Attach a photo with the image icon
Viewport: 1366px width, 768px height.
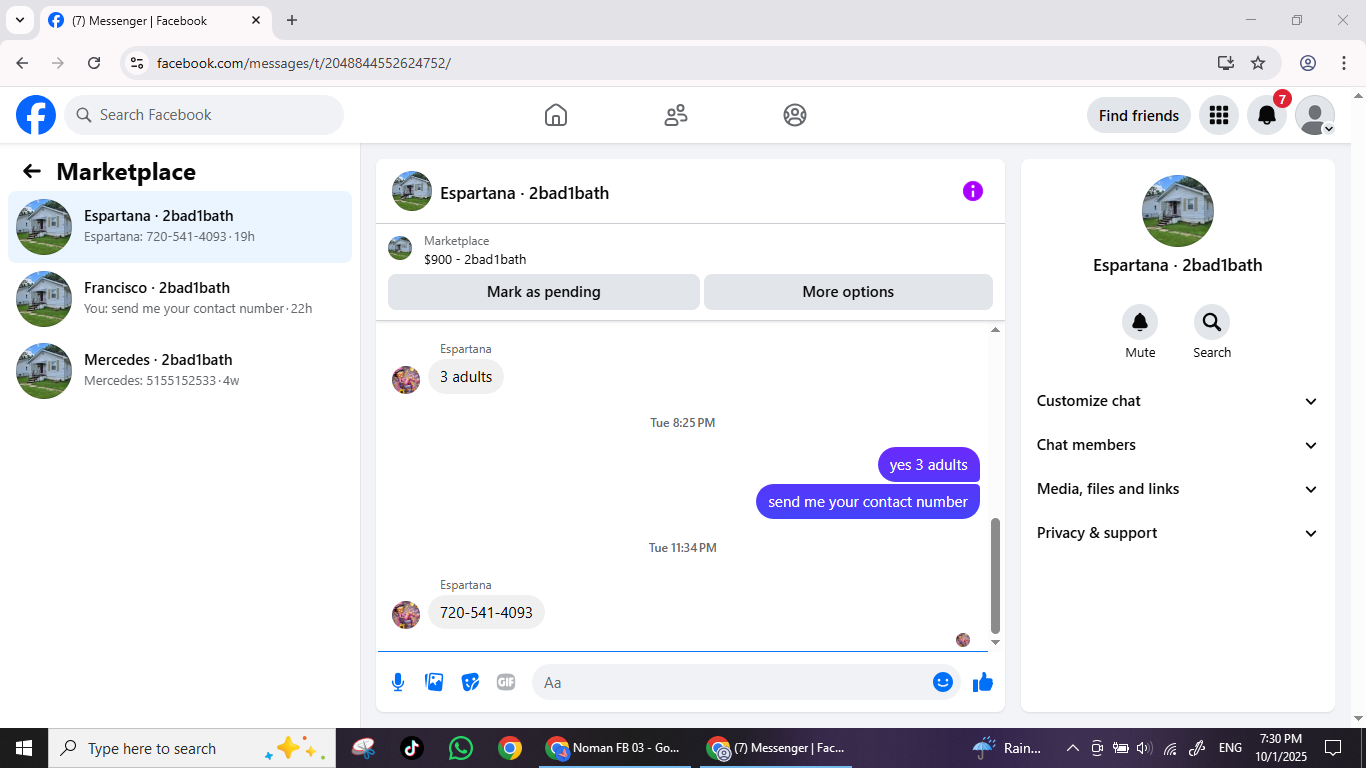click(x=434, y=682)
